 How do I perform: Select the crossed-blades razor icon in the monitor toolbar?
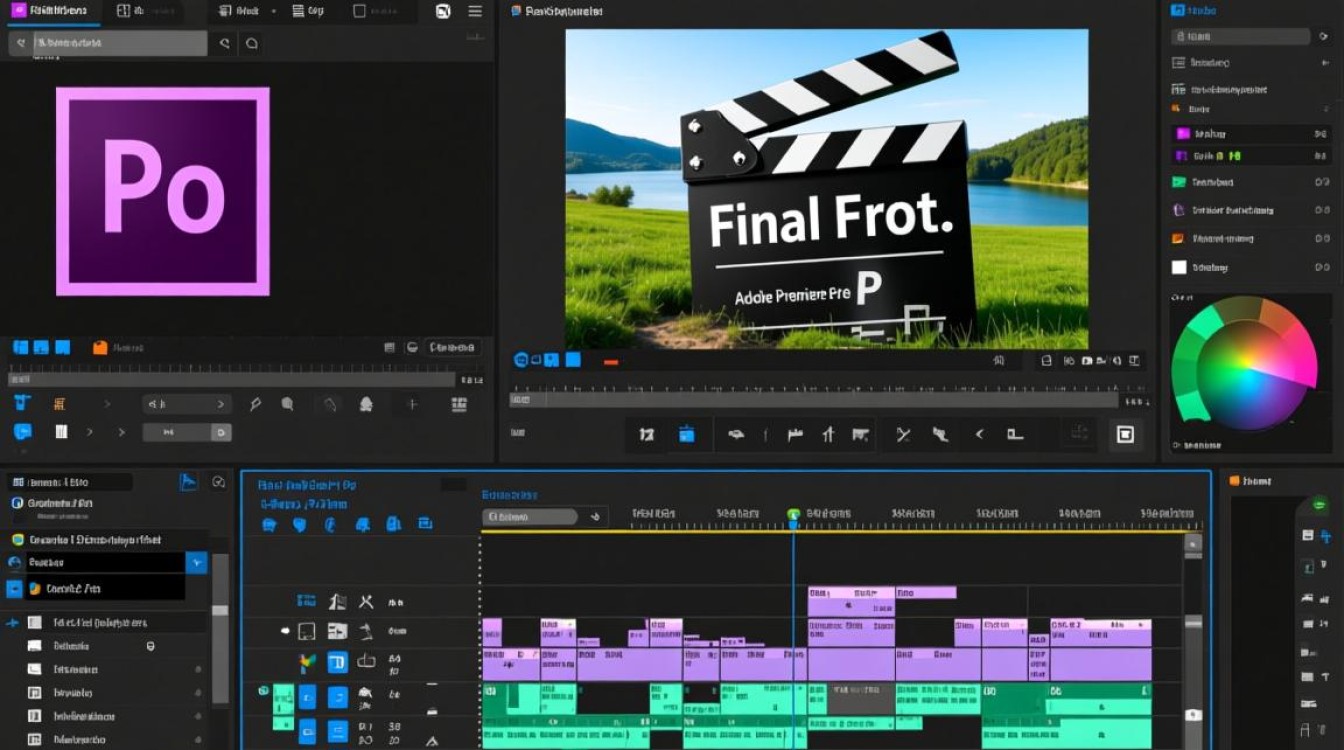pos(903,434)
